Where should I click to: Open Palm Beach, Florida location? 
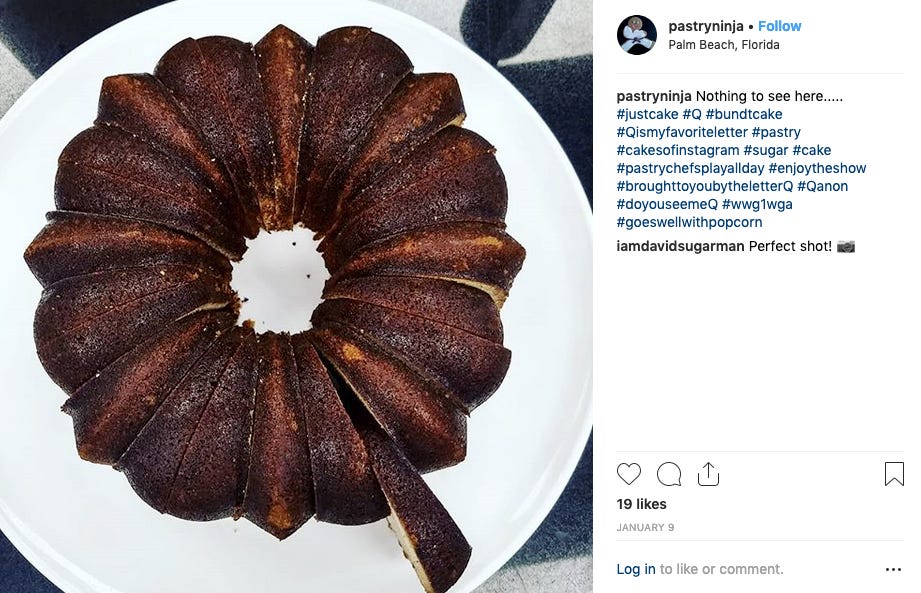coord(724,45)
